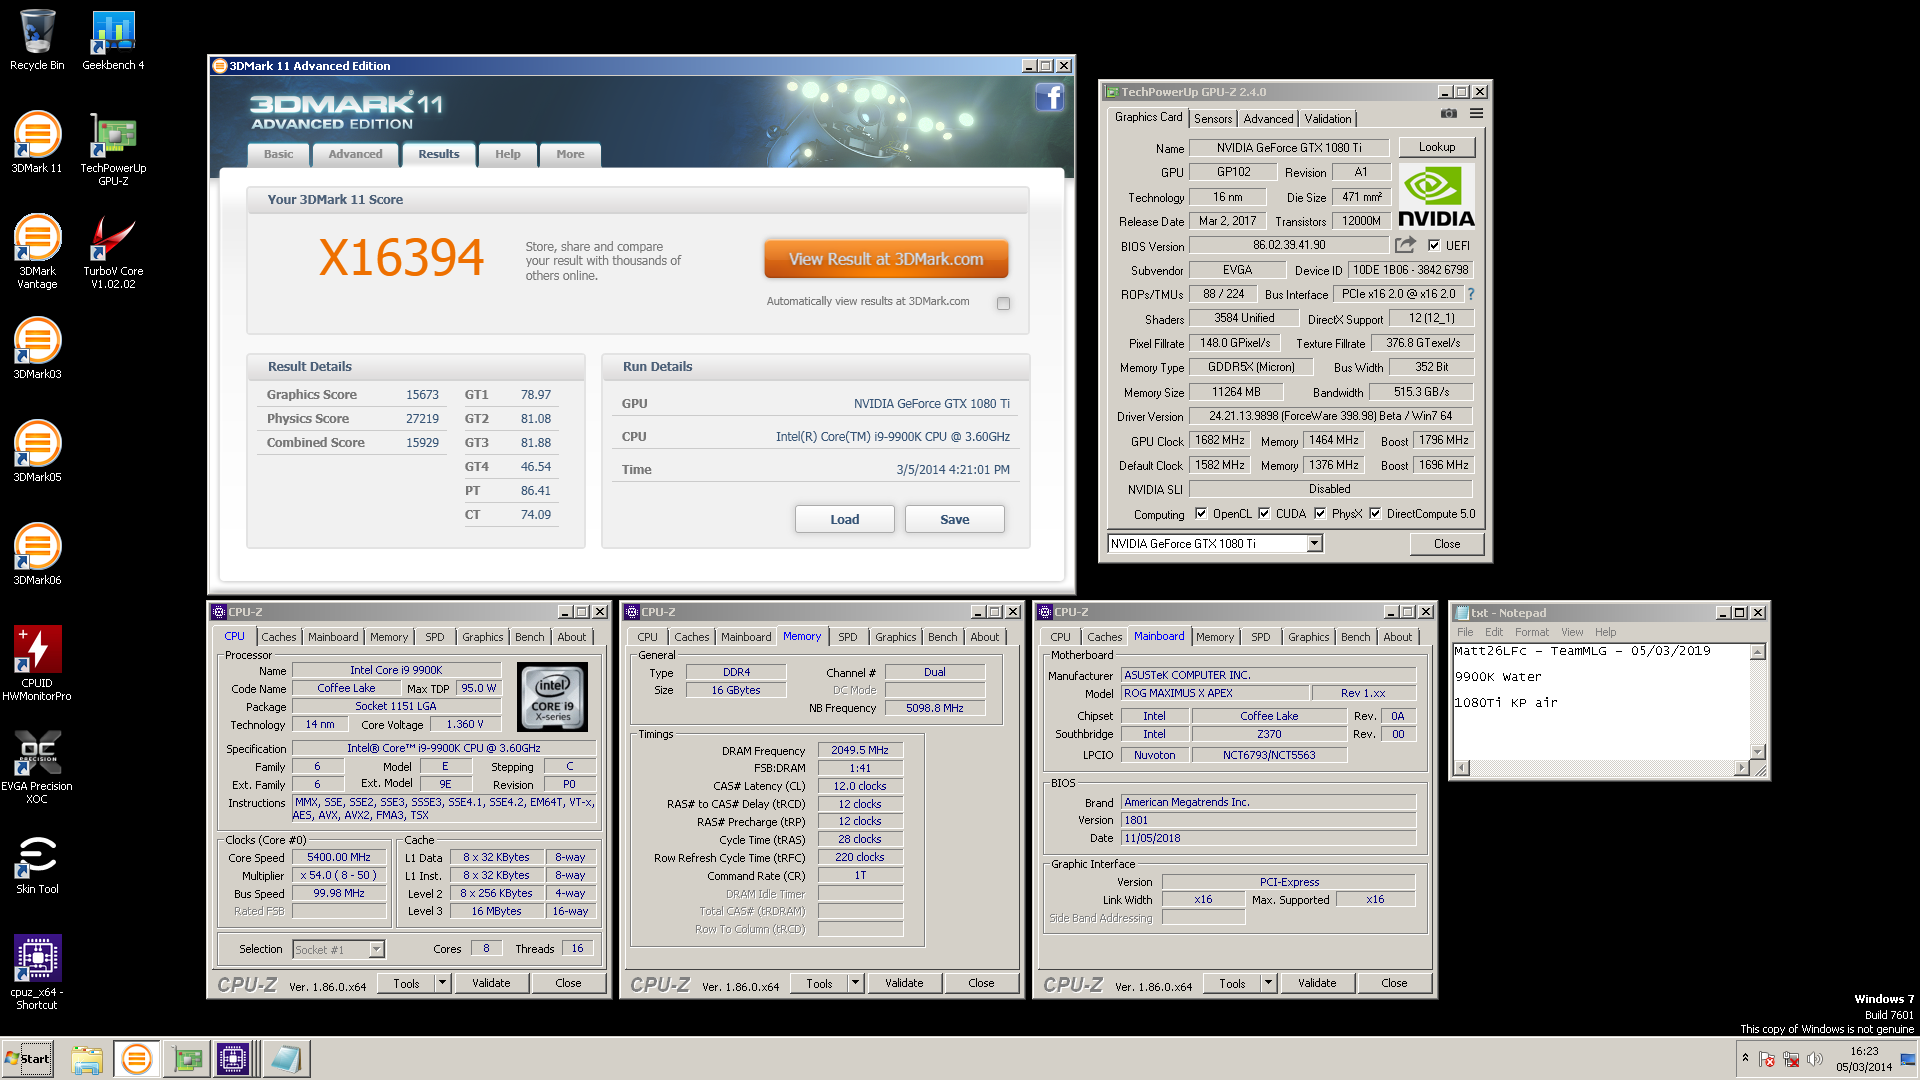Viewport: 1920px width, 1080px height.
Task: Open Geekbench 4 desktop icon
Action: [x=113, y=40]
